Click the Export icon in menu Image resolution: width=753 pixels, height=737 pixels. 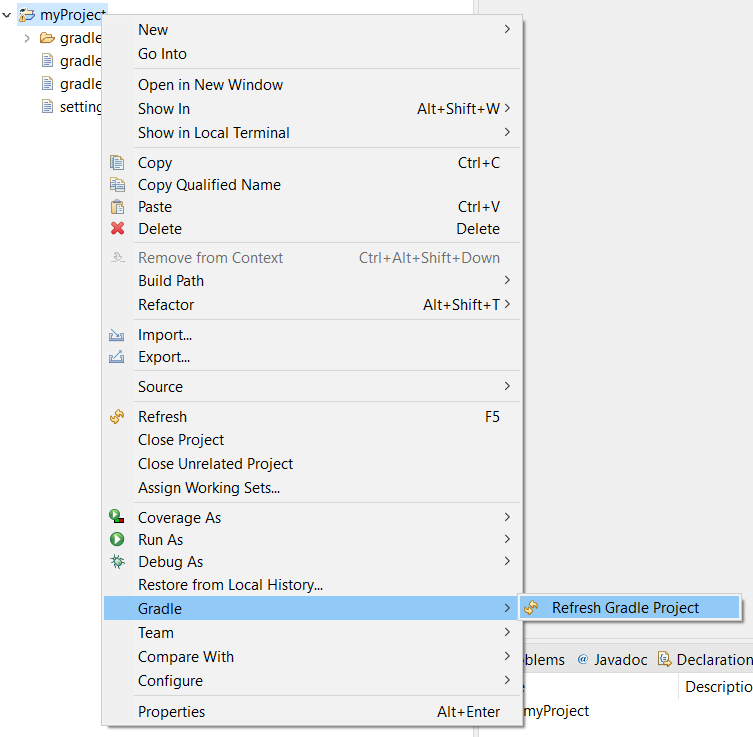[117, 357]
